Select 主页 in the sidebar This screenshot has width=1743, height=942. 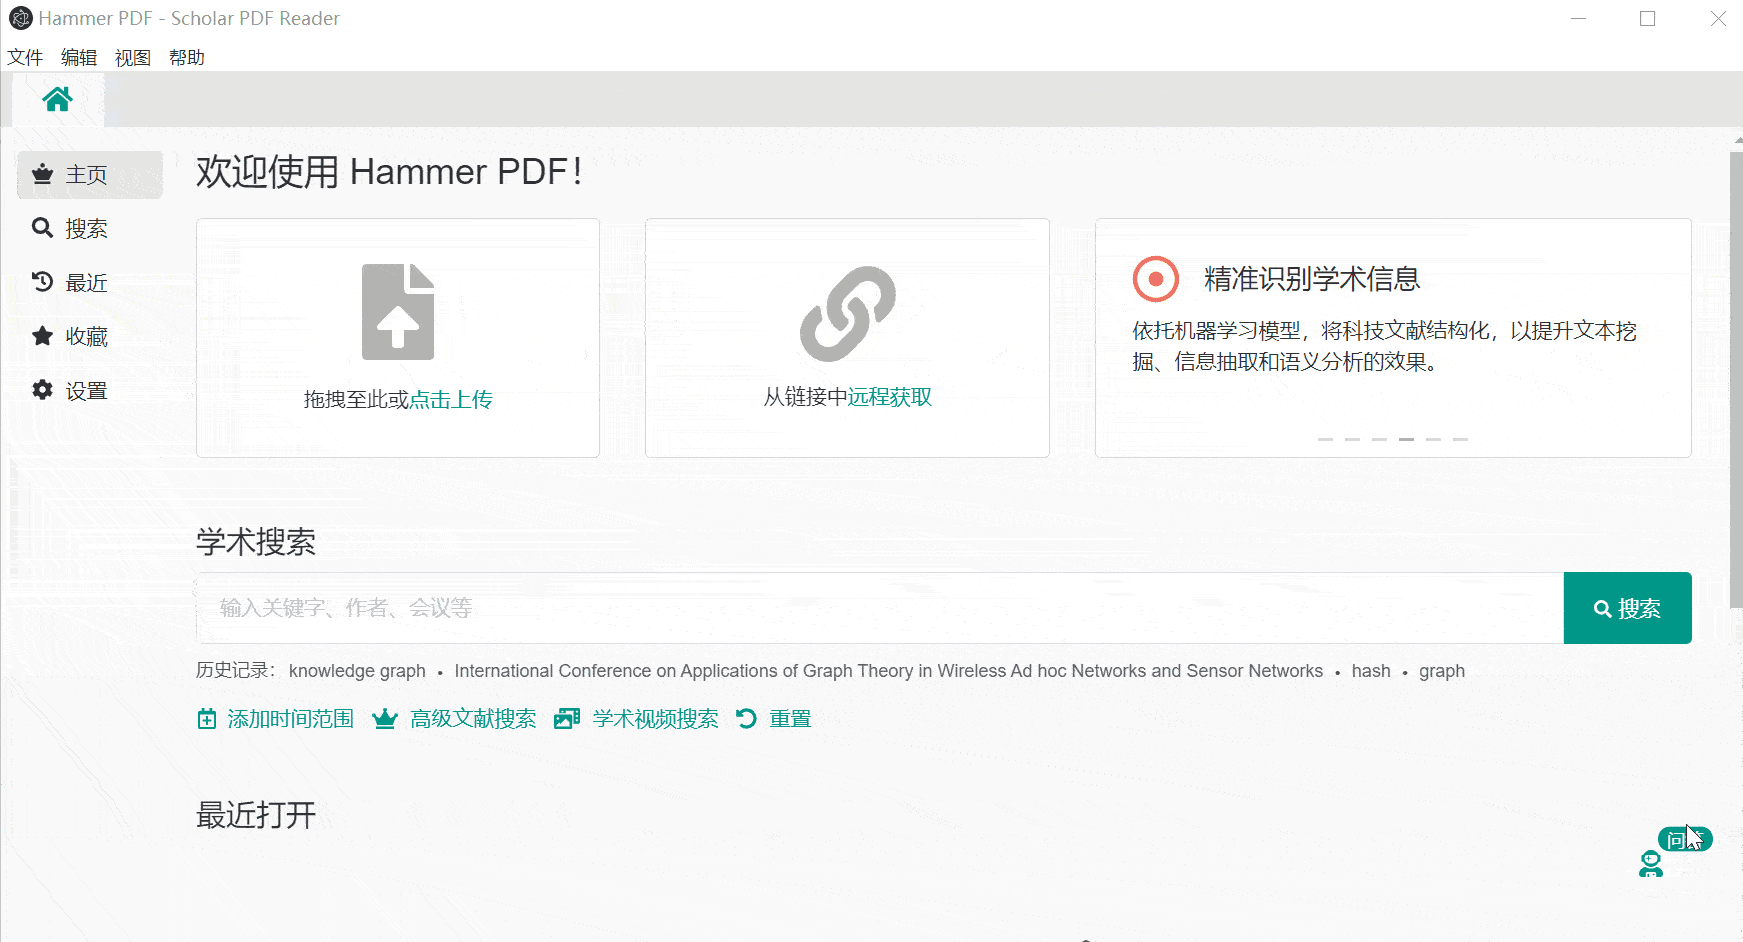[x=90, y=175]
